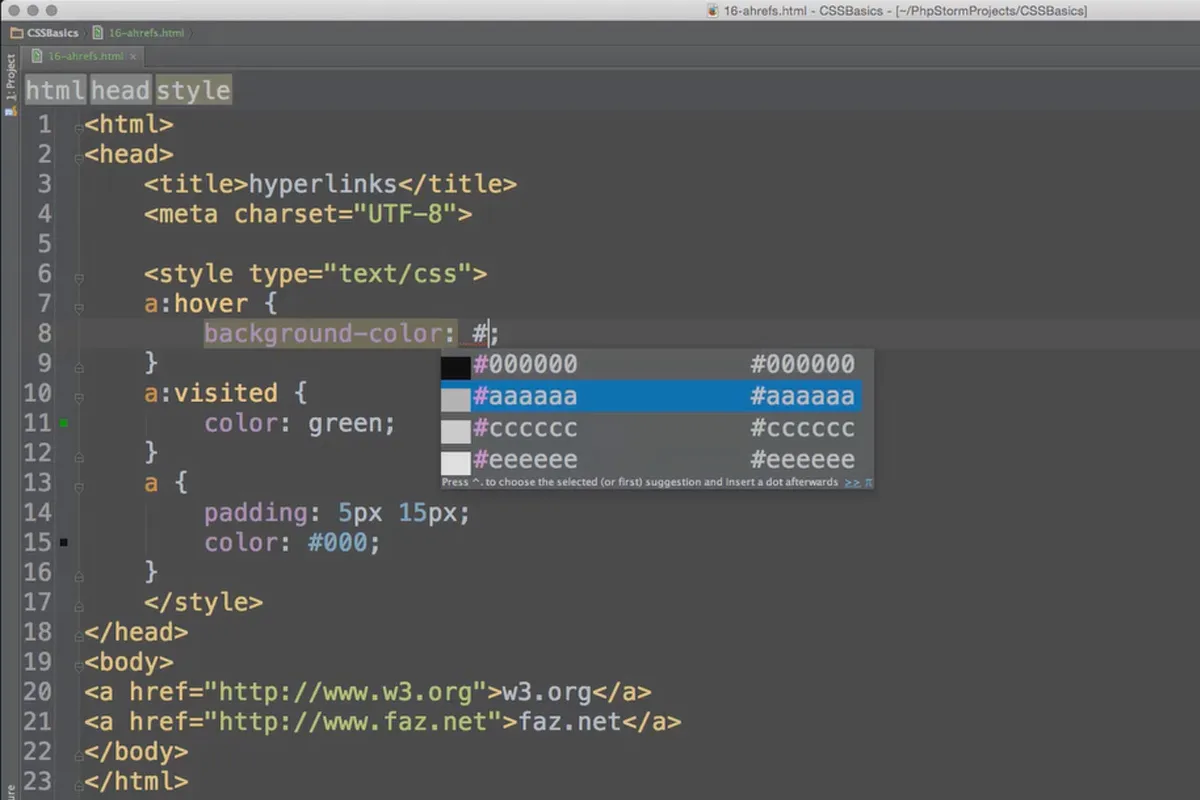Image resolution: width=1200 pixels, height=800 pixels.
Task: Click the macOS window close button
Action: [x=12, y=10]
